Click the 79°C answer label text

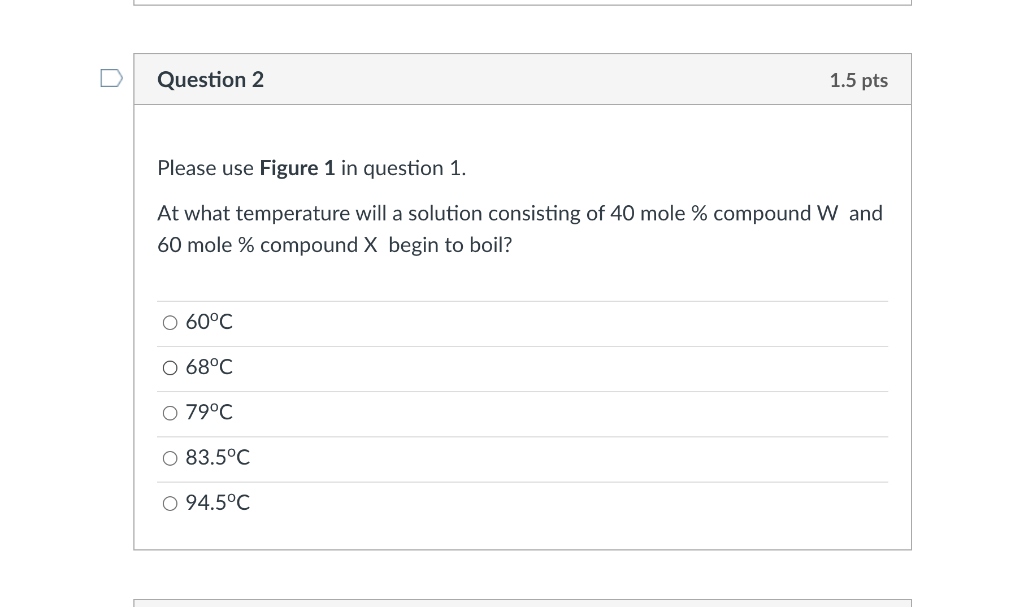[x=209, y=412]
